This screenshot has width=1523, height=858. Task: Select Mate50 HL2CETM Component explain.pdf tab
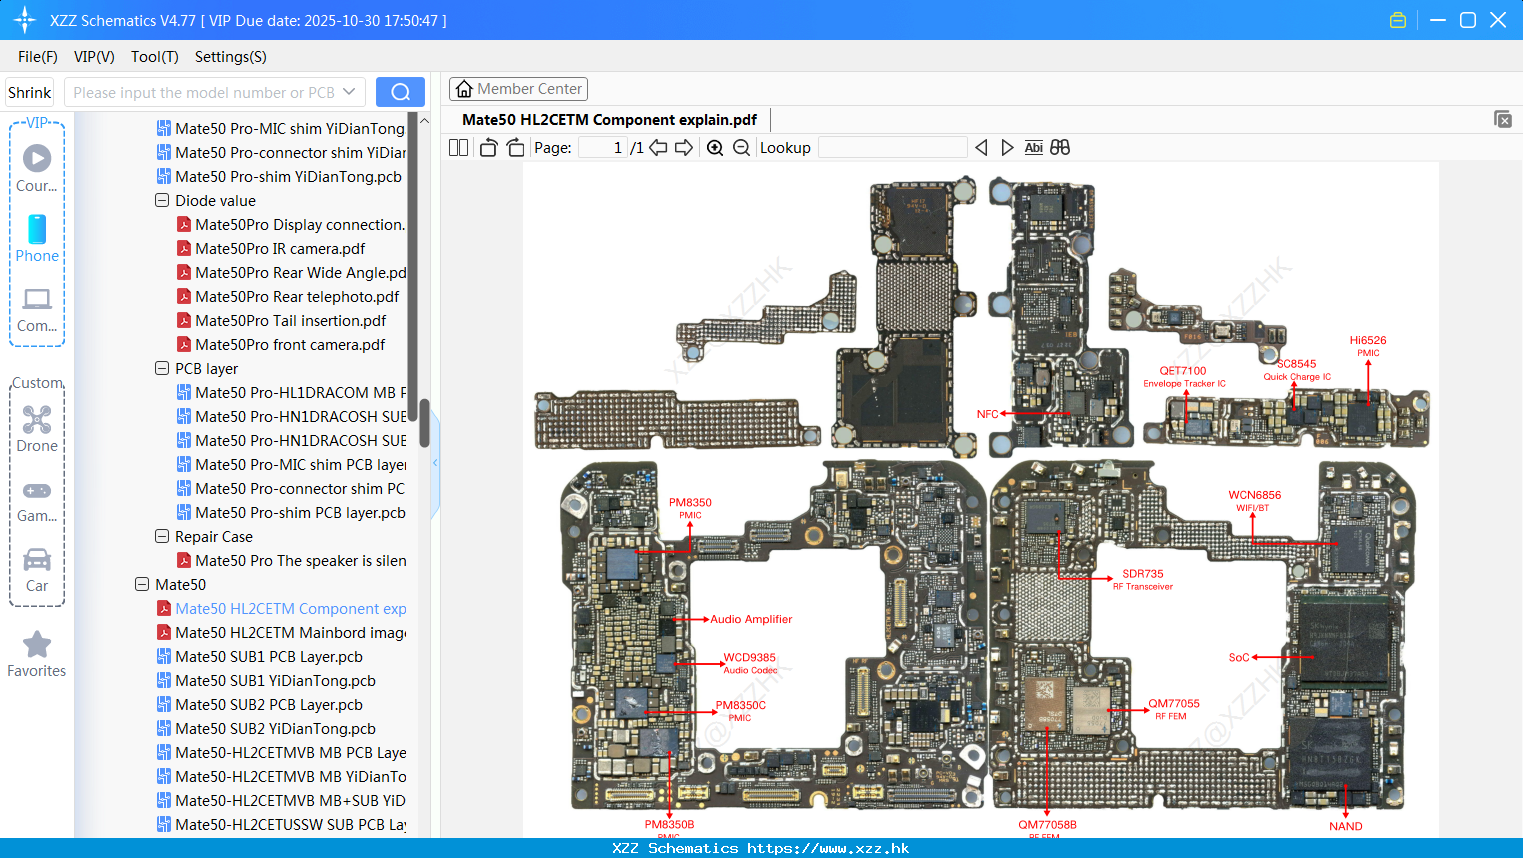609,120
